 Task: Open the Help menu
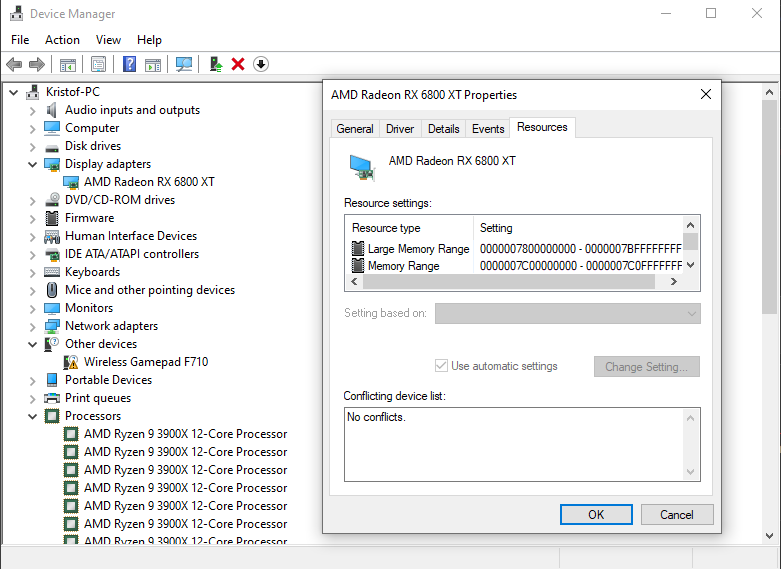149,40
